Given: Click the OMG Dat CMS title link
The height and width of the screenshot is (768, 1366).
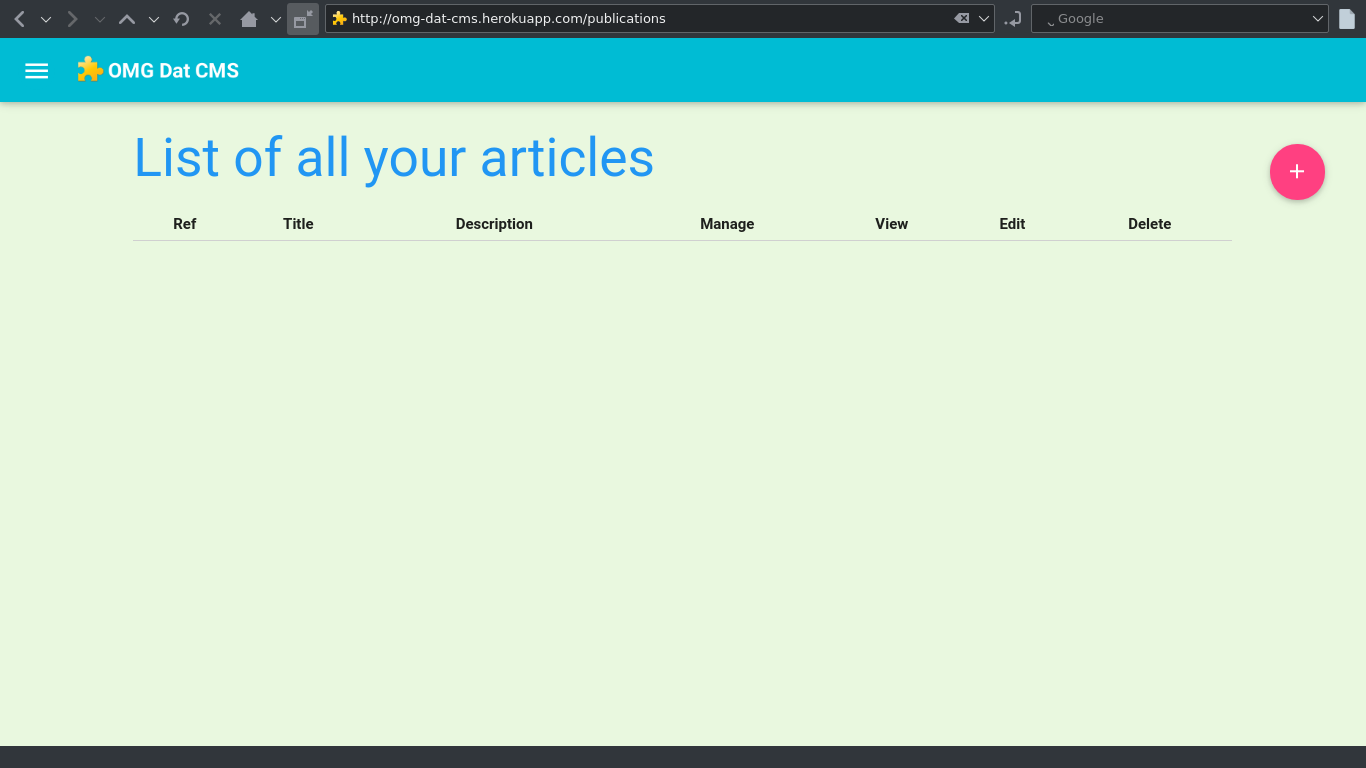Looking at the screenshot, I should click(x=173, y=71).
